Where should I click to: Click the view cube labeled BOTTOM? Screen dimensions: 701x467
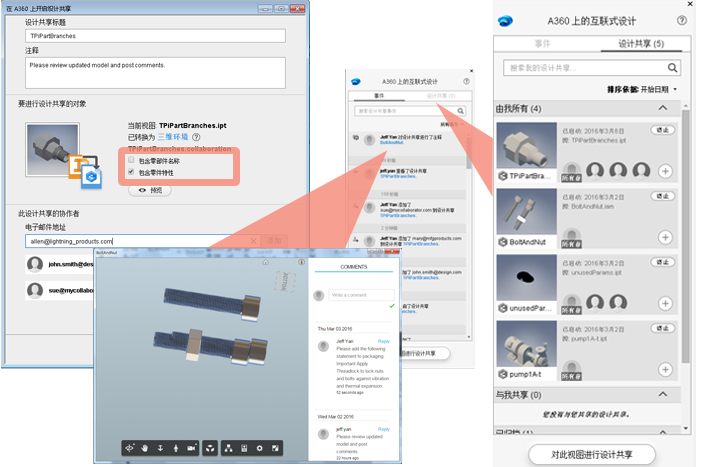[285, 282]
